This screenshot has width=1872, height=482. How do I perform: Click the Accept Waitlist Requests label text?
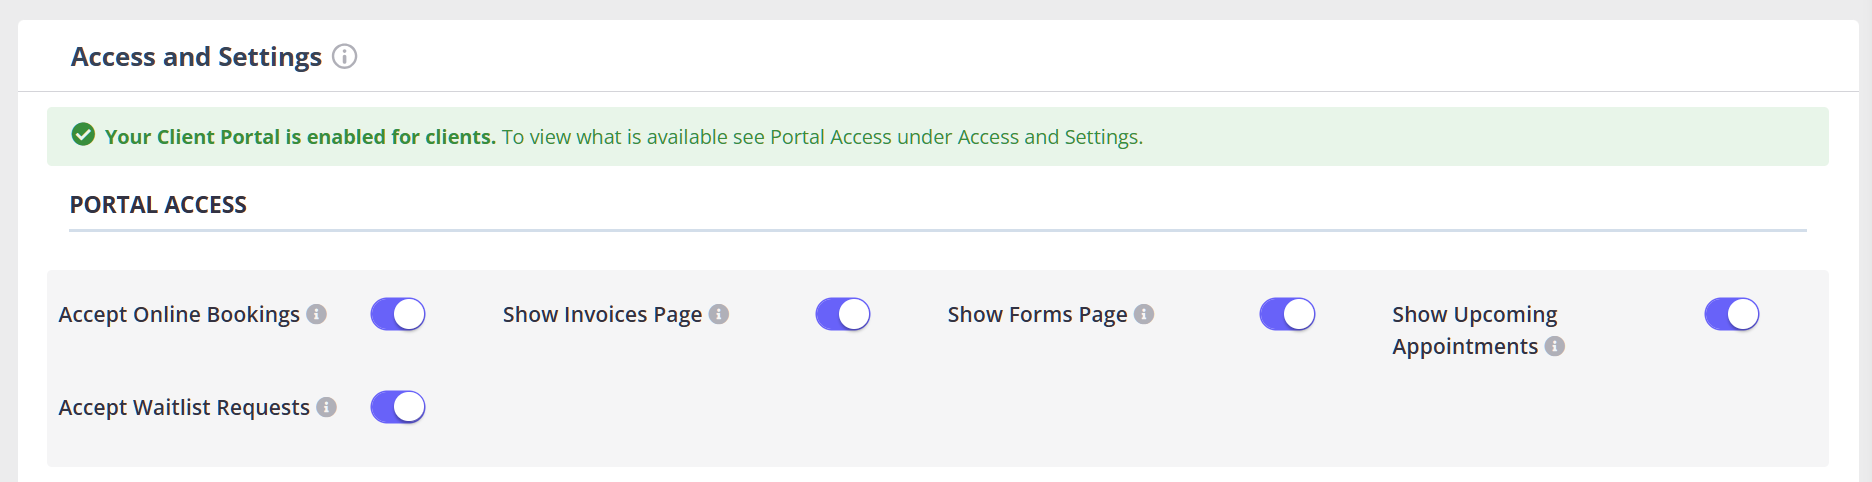pyautogui.click(x=184, y=407)
